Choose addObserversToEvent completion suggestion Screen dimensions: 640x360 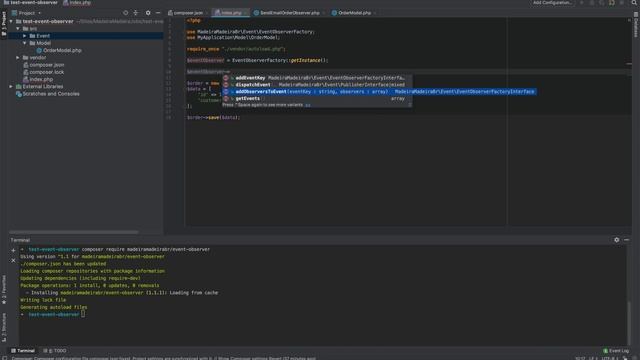[380, 92]
